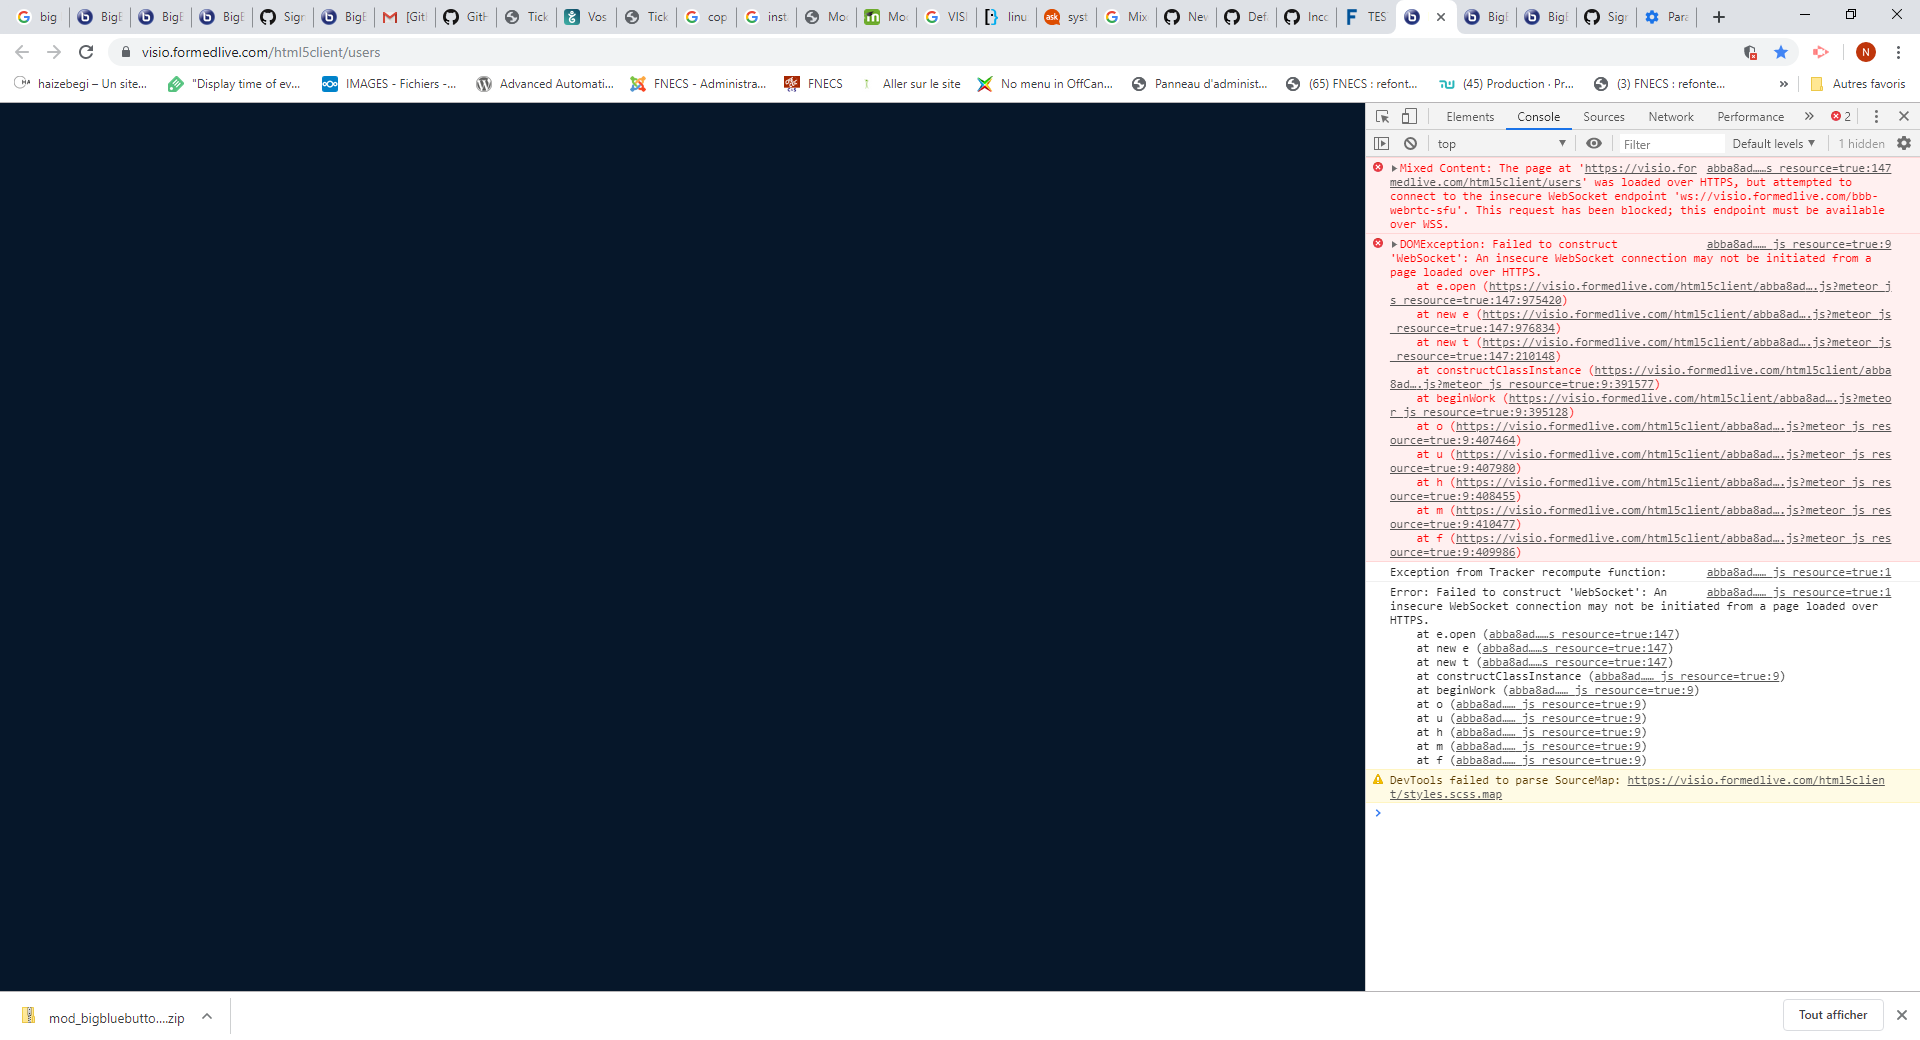Click the 'Tout afficher' downloads button
Viewport: 1920px width, 1040px height.
coord(1832,1015)
